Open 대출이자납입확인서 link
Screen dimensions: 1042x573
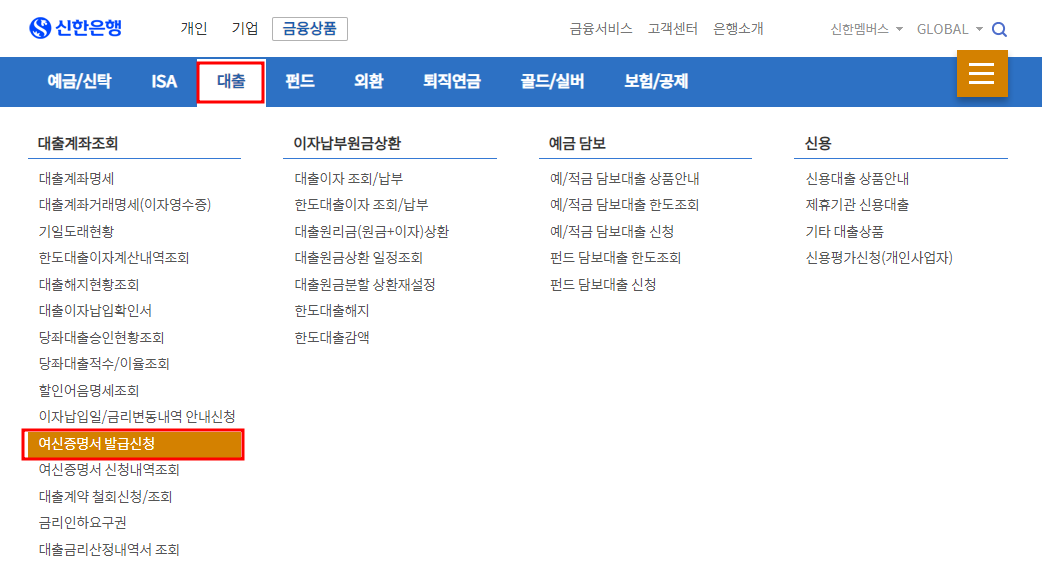[x=95, y=310]
